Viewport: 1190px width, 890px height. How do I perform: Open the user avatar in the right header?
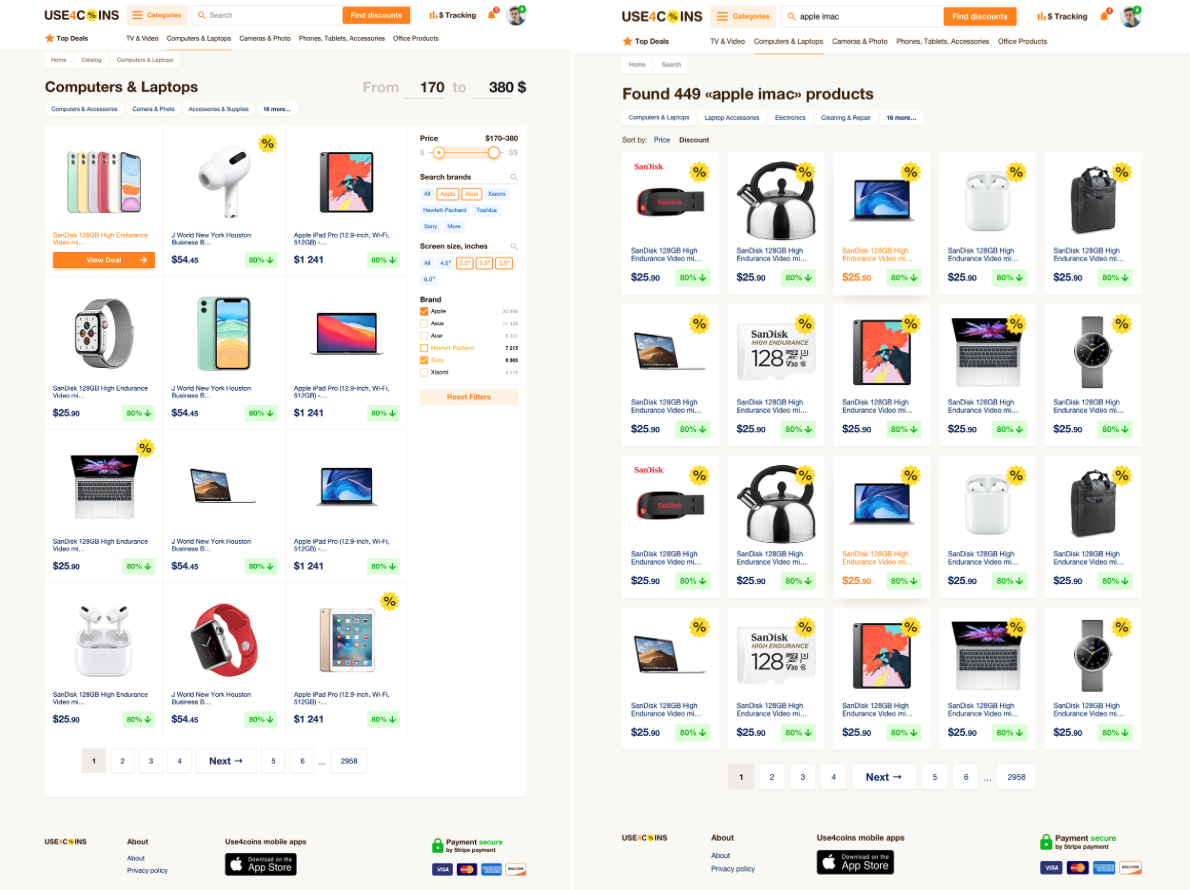point(1131,16)
